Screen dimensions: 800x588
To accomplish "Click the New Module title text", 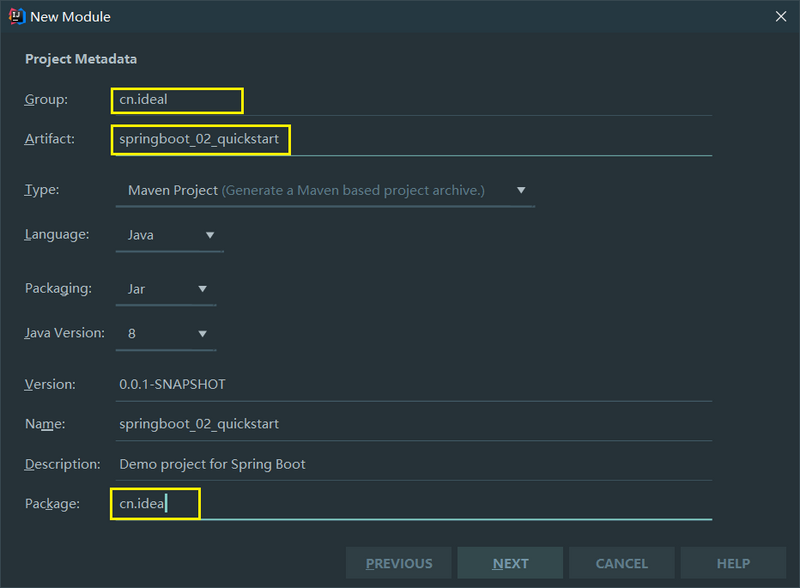I will (x=70, y=16).
